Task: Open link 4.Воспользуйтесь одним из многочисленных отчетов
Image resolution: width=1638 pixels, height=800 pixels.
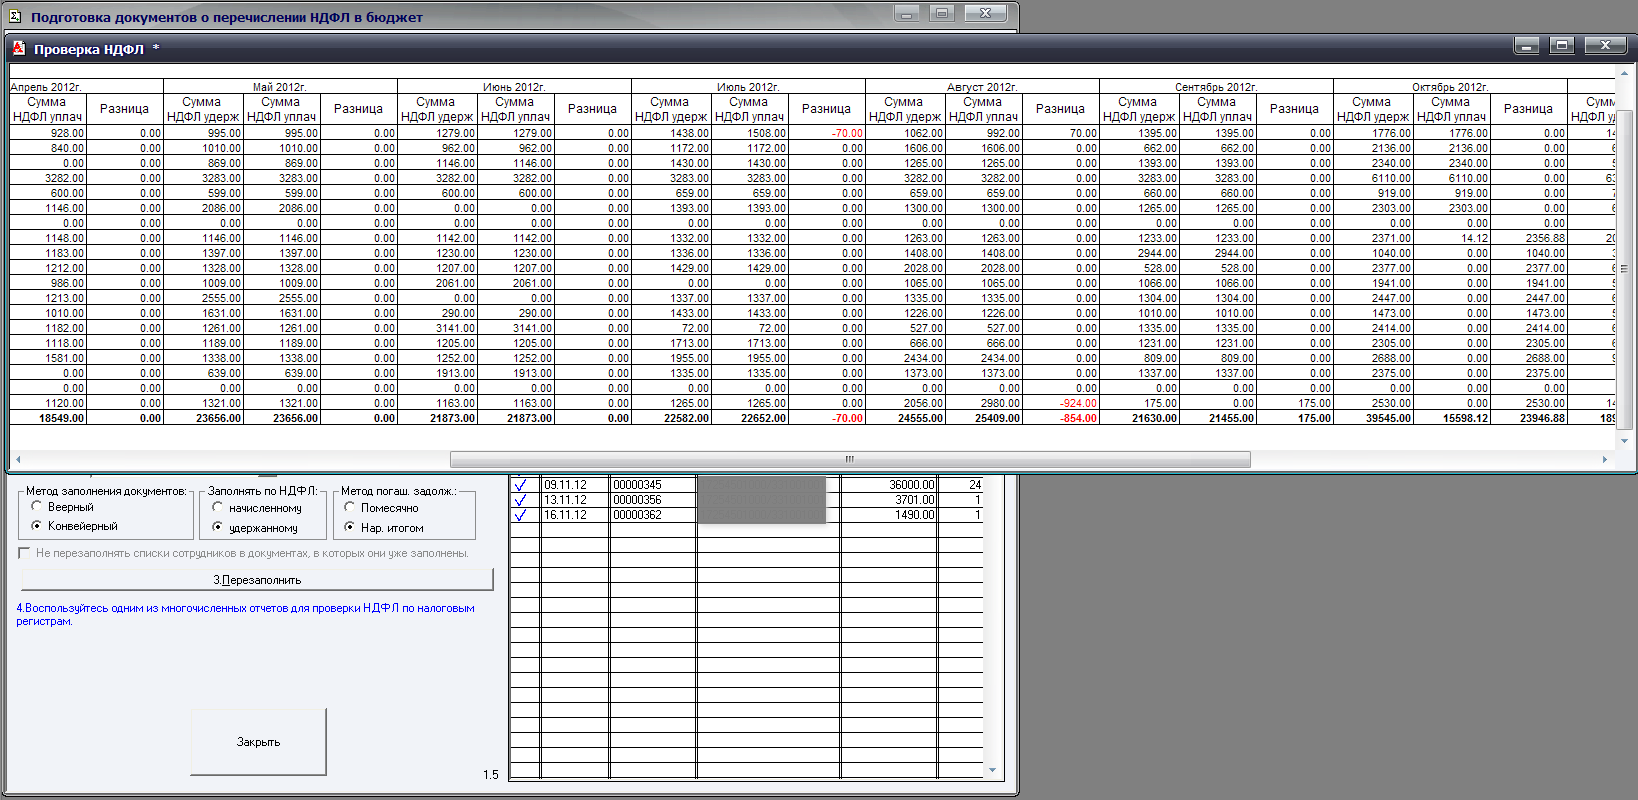Action: click(245, 614)
